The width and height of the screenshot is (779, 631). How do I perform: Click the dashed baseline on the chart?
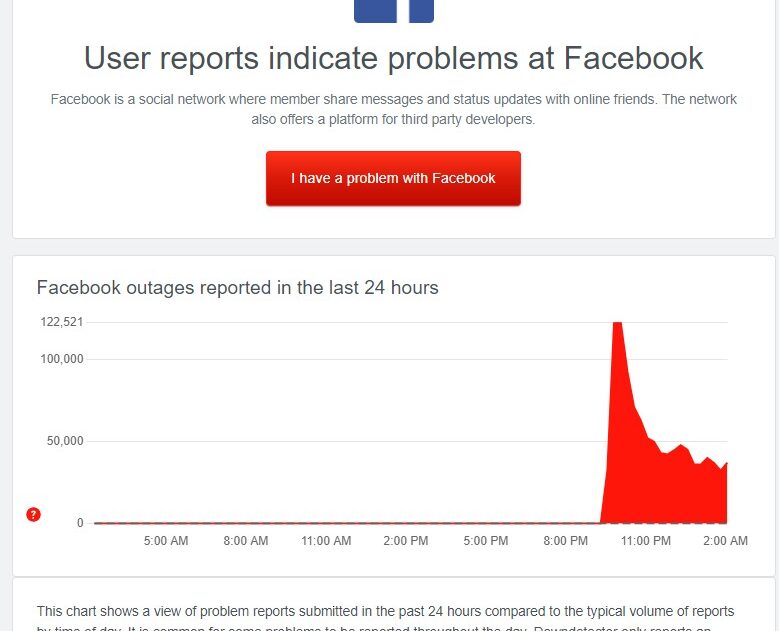(x=348, y=523)
